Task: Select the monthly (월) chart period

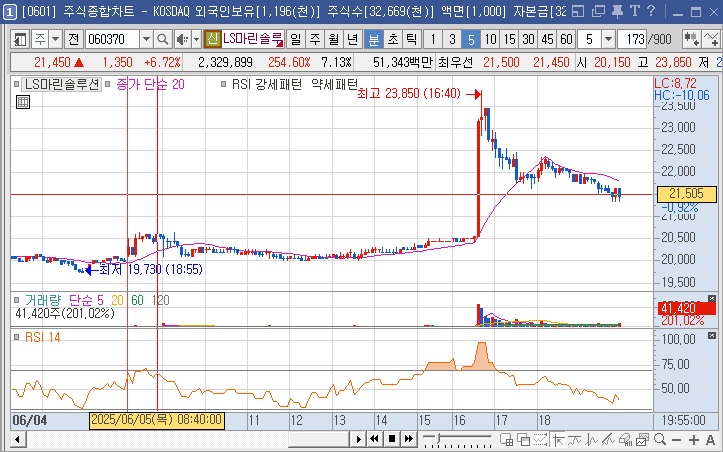Action: 333,39
